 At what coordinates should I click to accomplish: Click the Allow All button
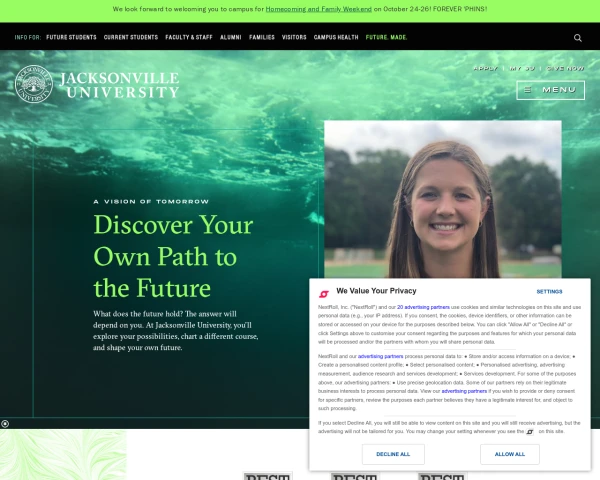point(510,454)
